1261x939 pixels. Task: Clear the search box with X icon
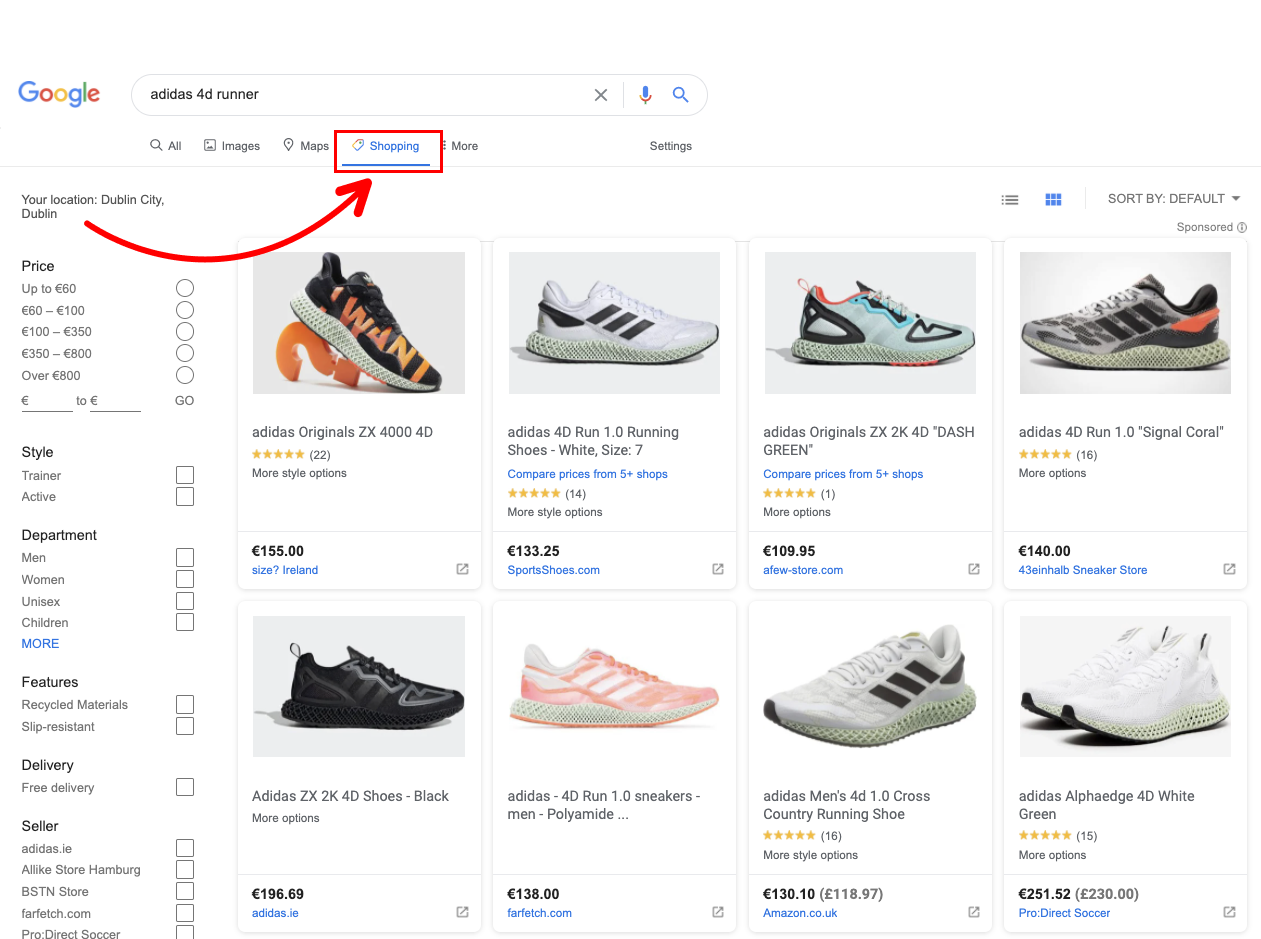tap(601, 95)
